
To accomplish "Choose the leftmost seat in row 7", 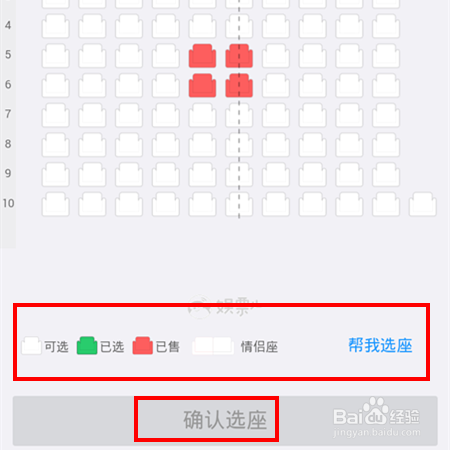I will tap(56, 115).
